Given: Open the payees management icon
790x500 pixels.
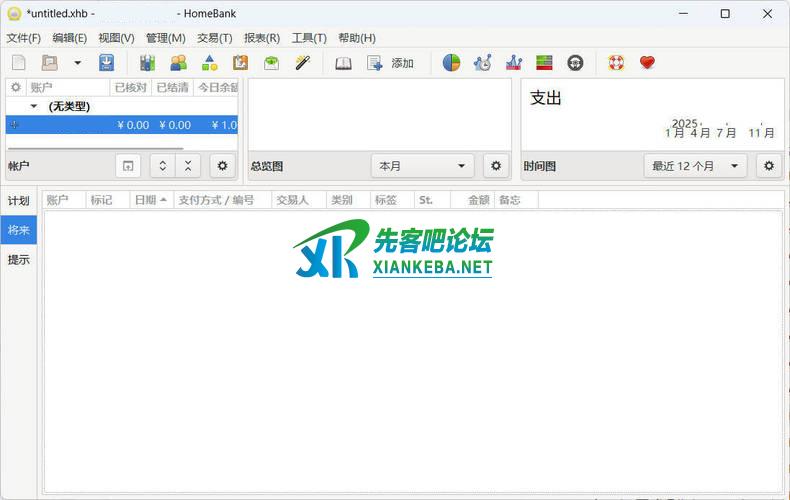Looking at the screenshot, I should [178, 63].
